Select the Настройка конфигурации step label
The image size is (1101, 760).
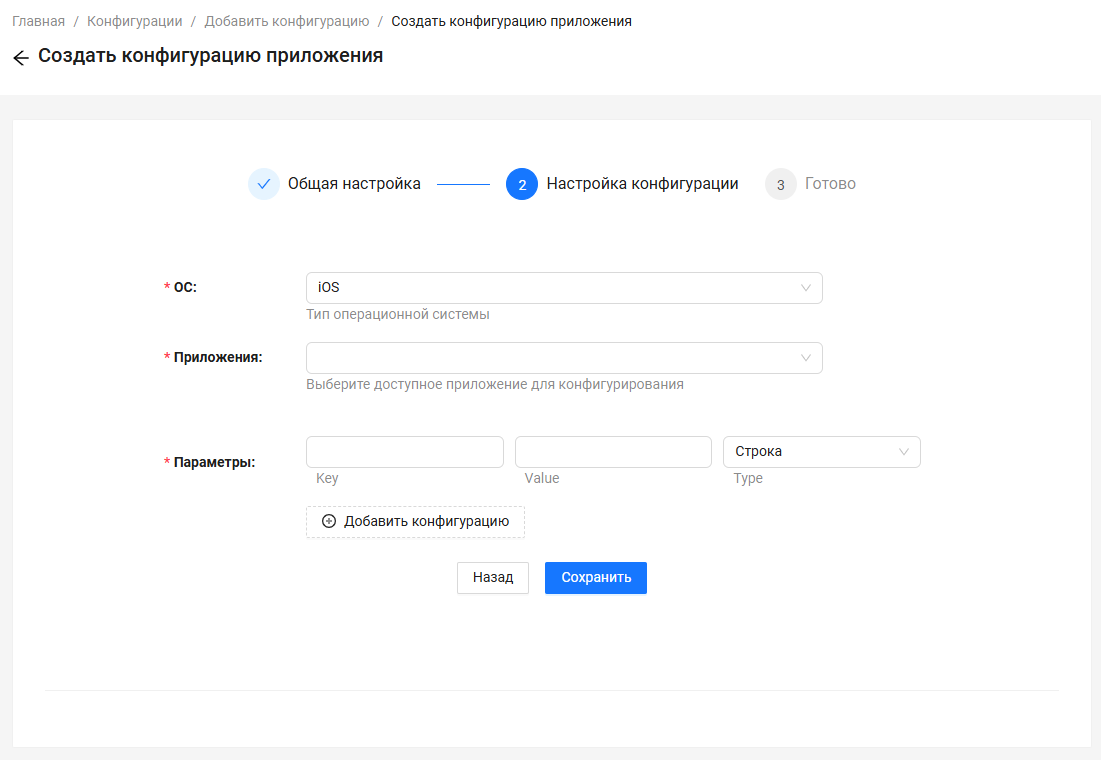click(x=642, y=184)
